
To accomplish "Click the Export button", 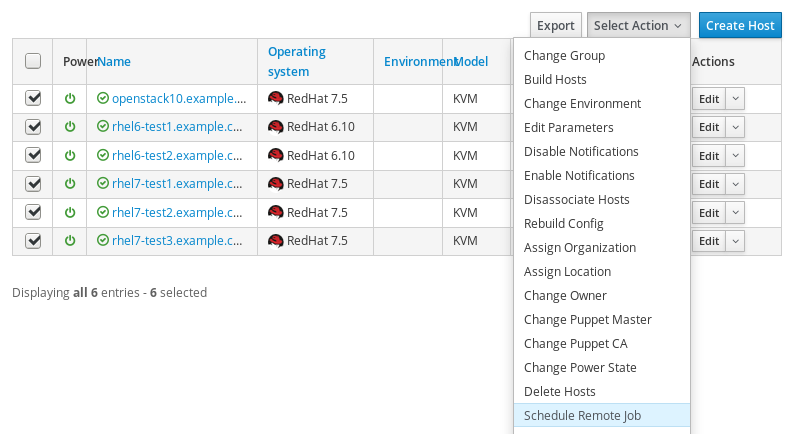I will click(x=556, y=26).
